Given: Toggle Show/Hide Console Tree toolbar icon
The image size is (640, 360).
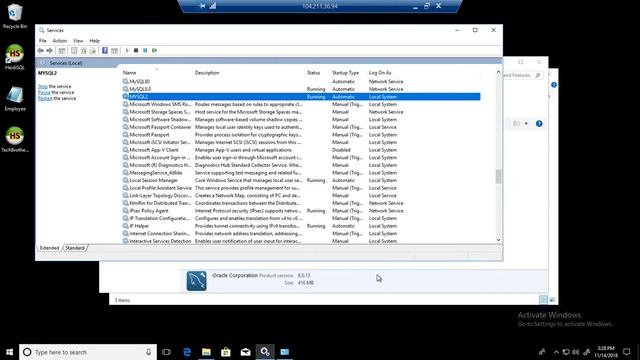Looking at the screenshot, I should (62, 51).
